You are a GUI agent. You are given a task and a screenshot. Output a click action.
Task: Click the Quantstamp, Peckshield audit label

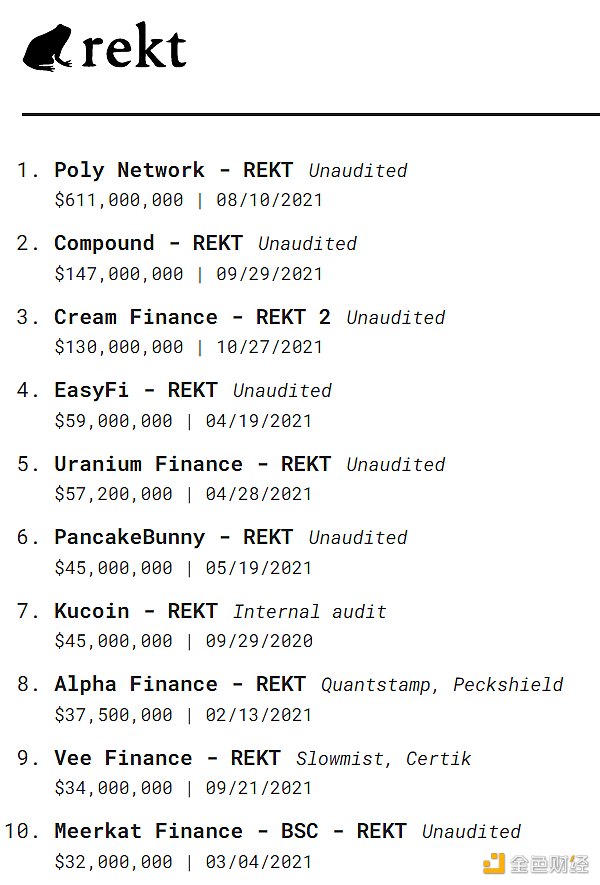[x=442, y=685]
